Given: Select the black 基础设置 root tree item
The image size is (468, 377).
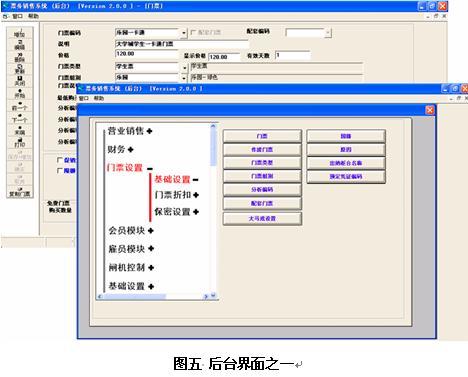Looking at the screenshot, I should coord(126,286).
